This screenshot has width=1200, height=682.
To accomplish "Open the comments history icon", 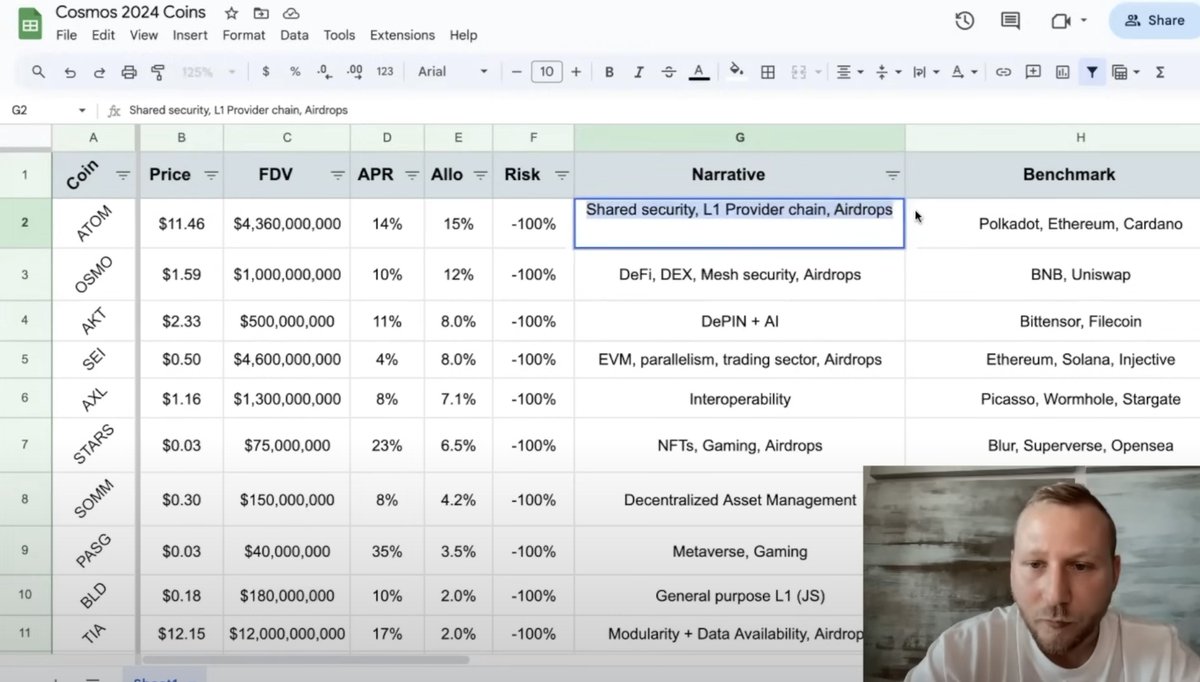I will (1011, 20).
